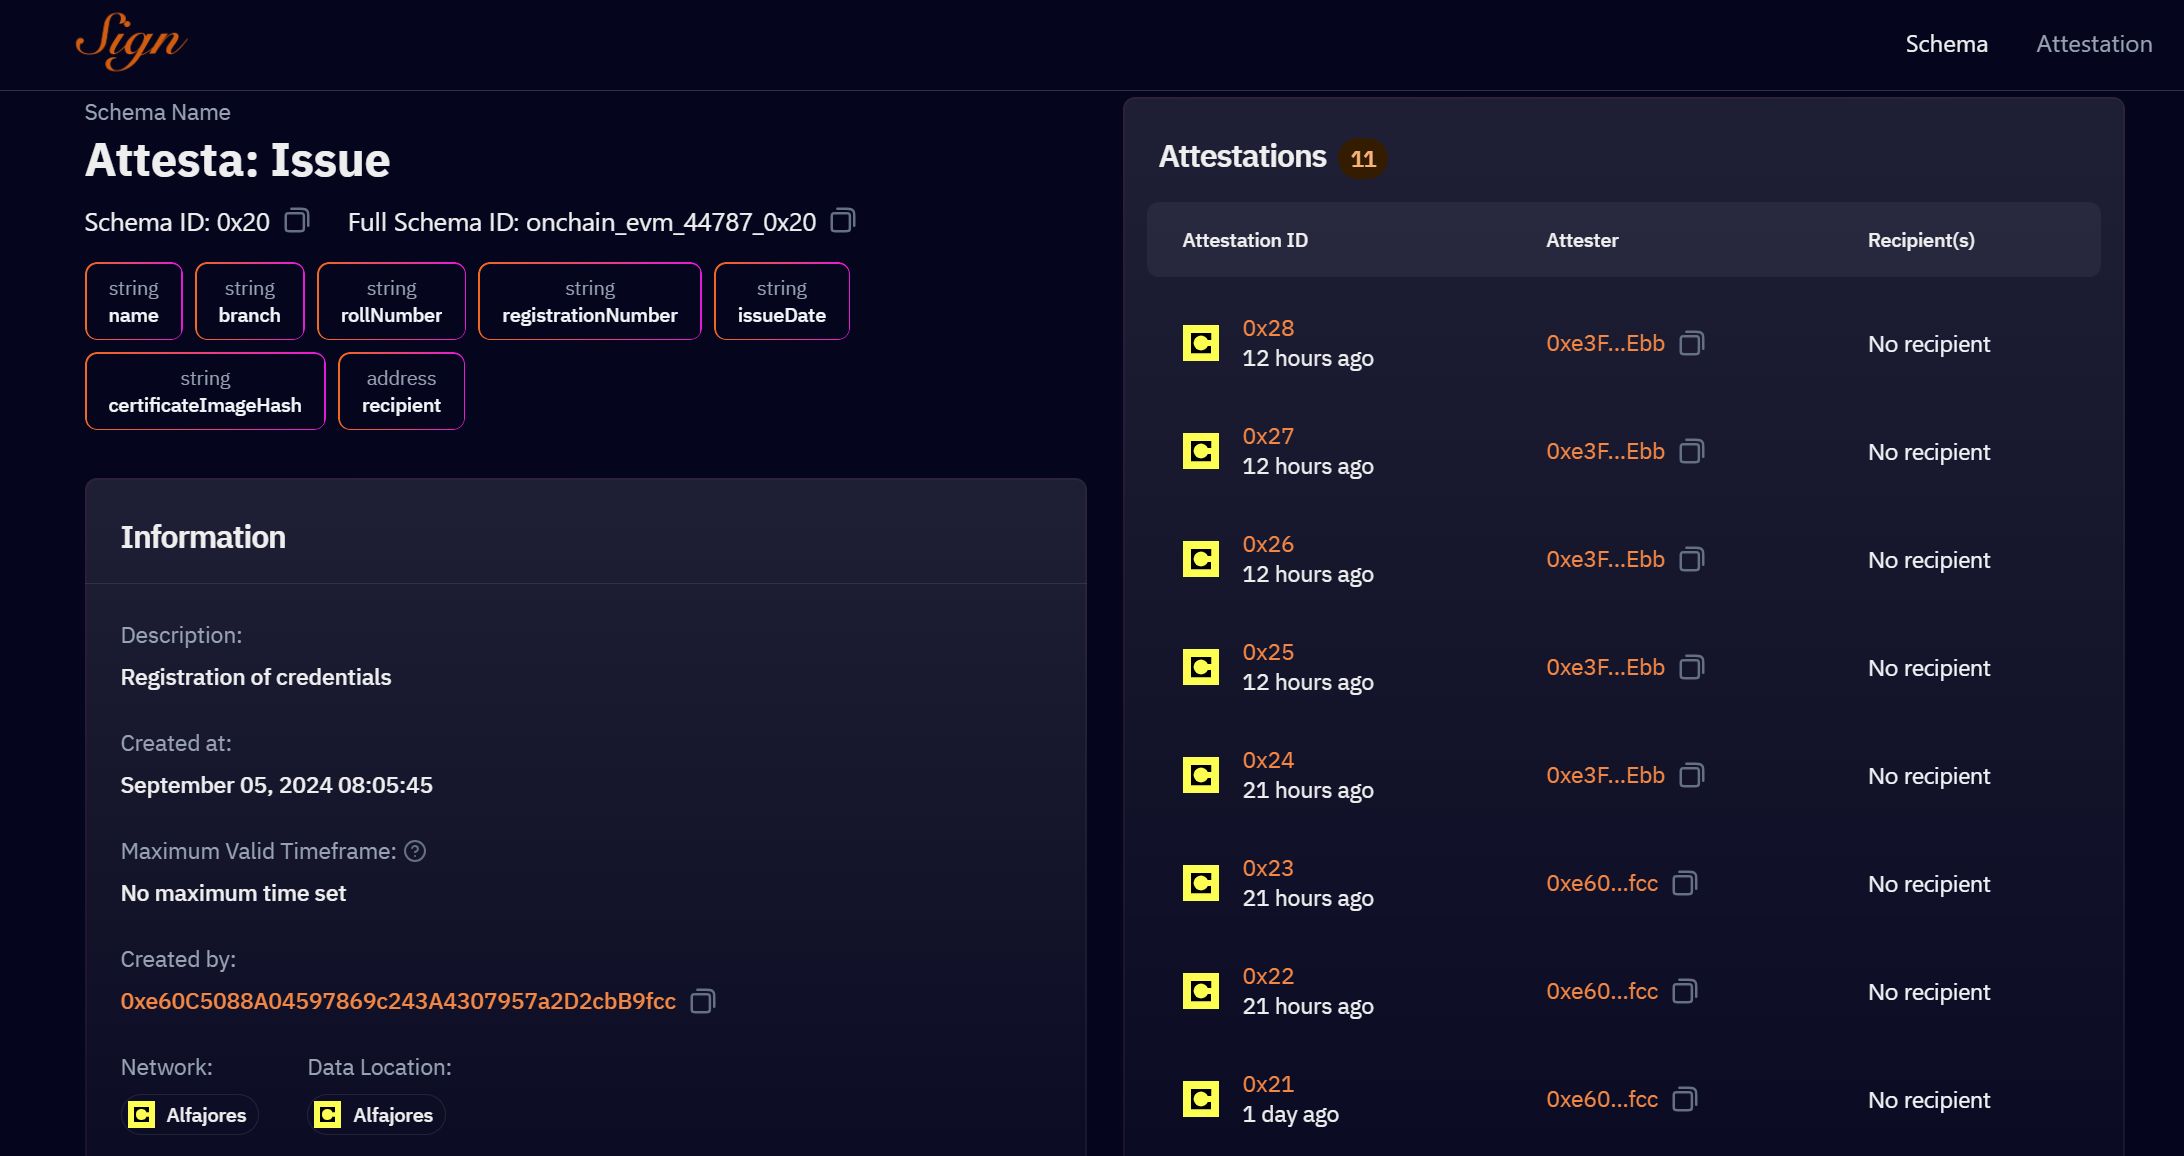Click the Network Alfajores badge

189,1115
